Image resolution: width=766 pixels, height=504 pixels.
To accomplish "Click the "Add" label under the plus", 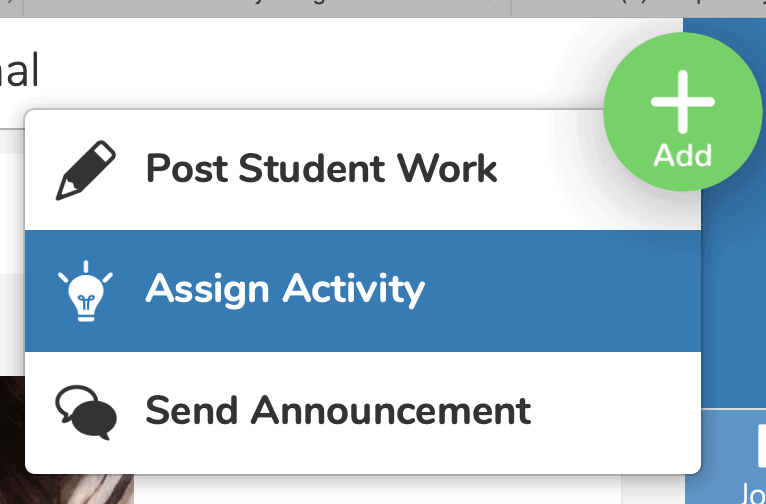I will pyautogui.click(x=682, y=156).
